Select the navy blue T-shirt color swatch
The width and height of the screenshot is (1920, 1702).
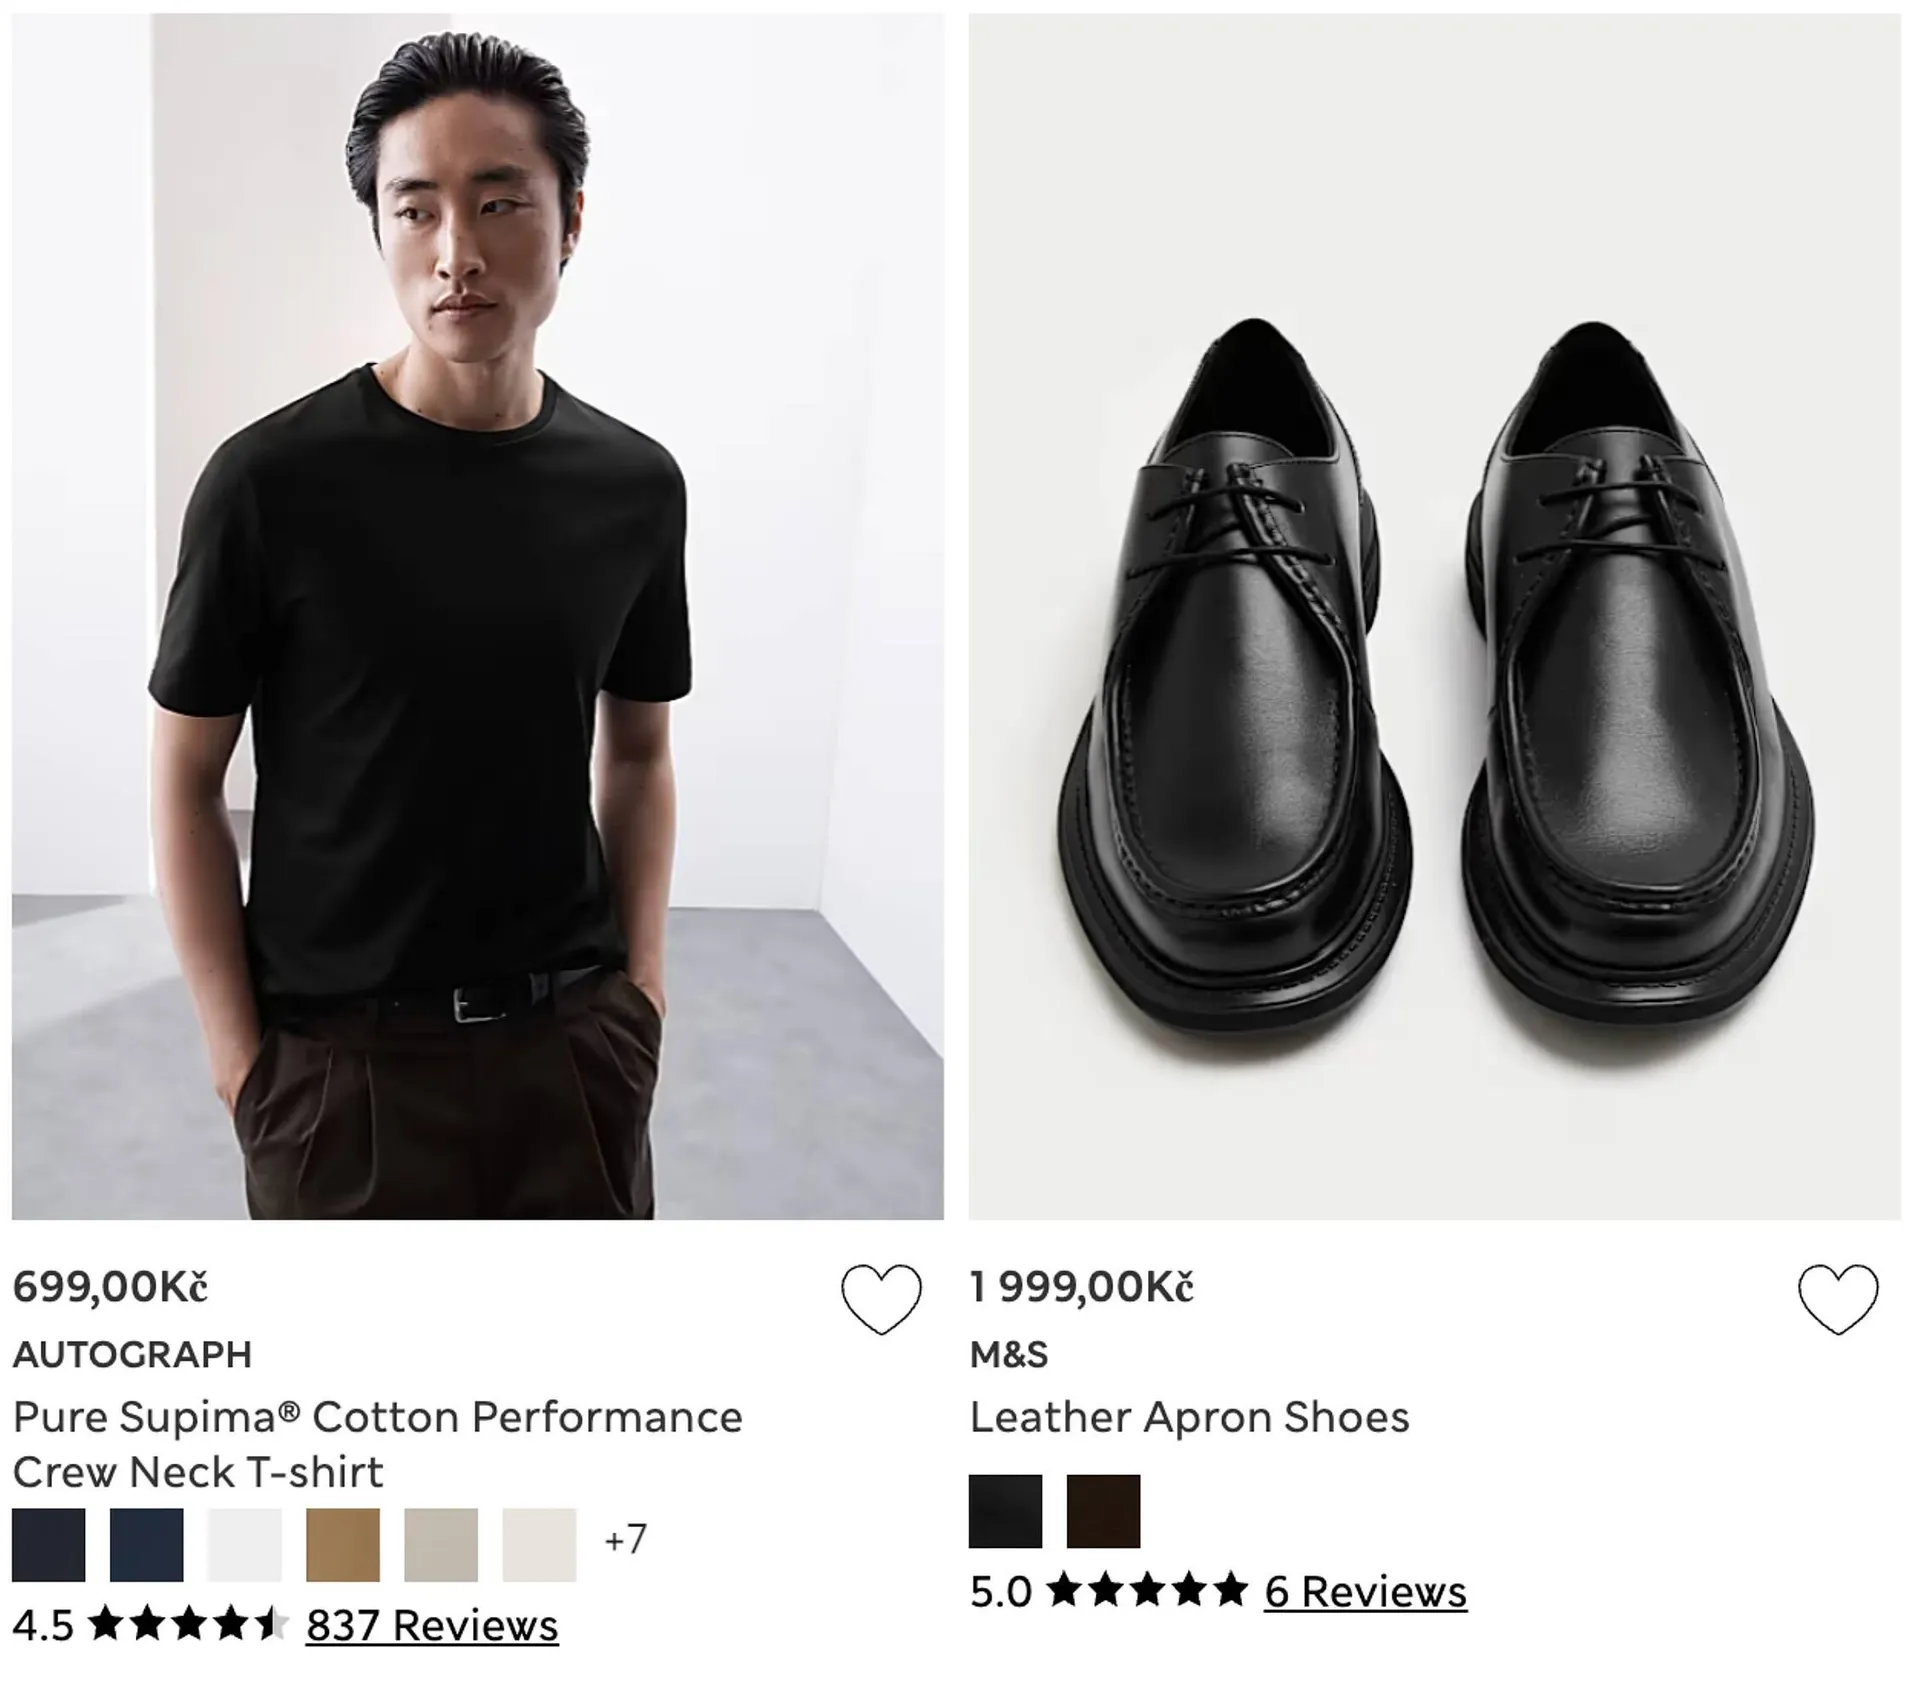coord(147,1545)
